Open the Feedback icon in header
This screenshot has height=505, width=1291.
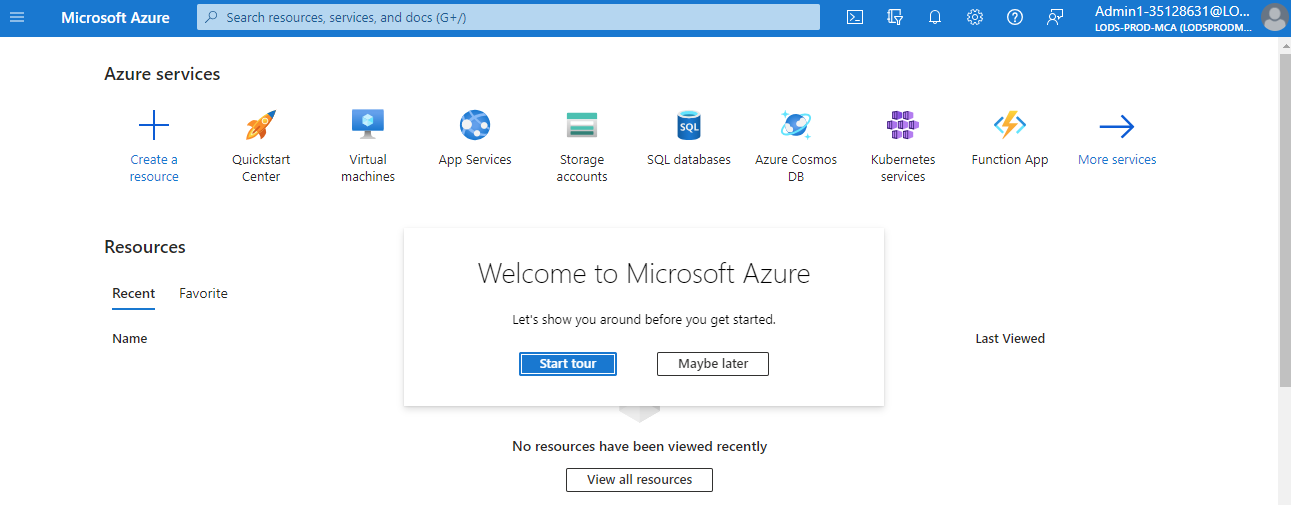1055,17
